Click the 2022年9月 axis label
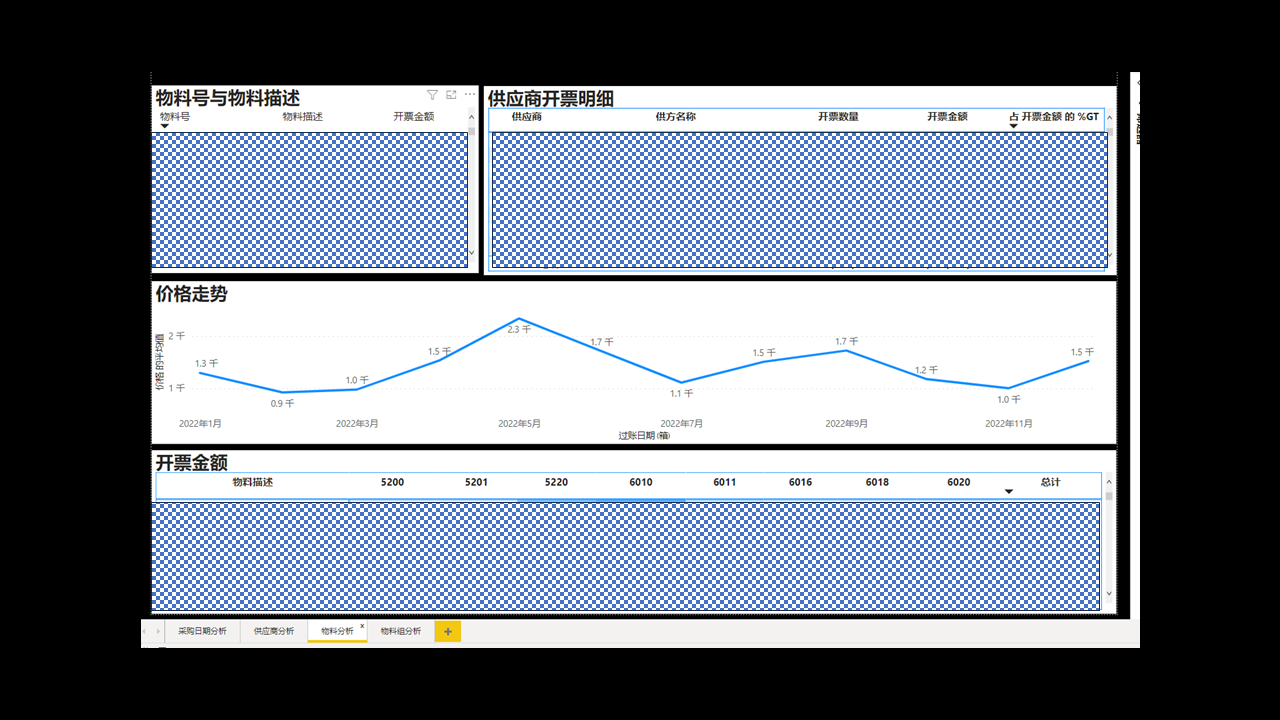The image size is (1280, 720). click(x=846, y=424)
